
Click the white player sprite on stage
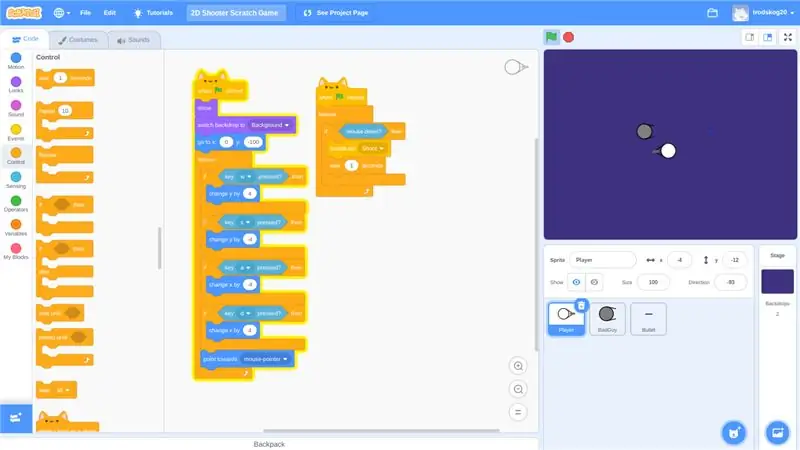click(x=667, y=151)
